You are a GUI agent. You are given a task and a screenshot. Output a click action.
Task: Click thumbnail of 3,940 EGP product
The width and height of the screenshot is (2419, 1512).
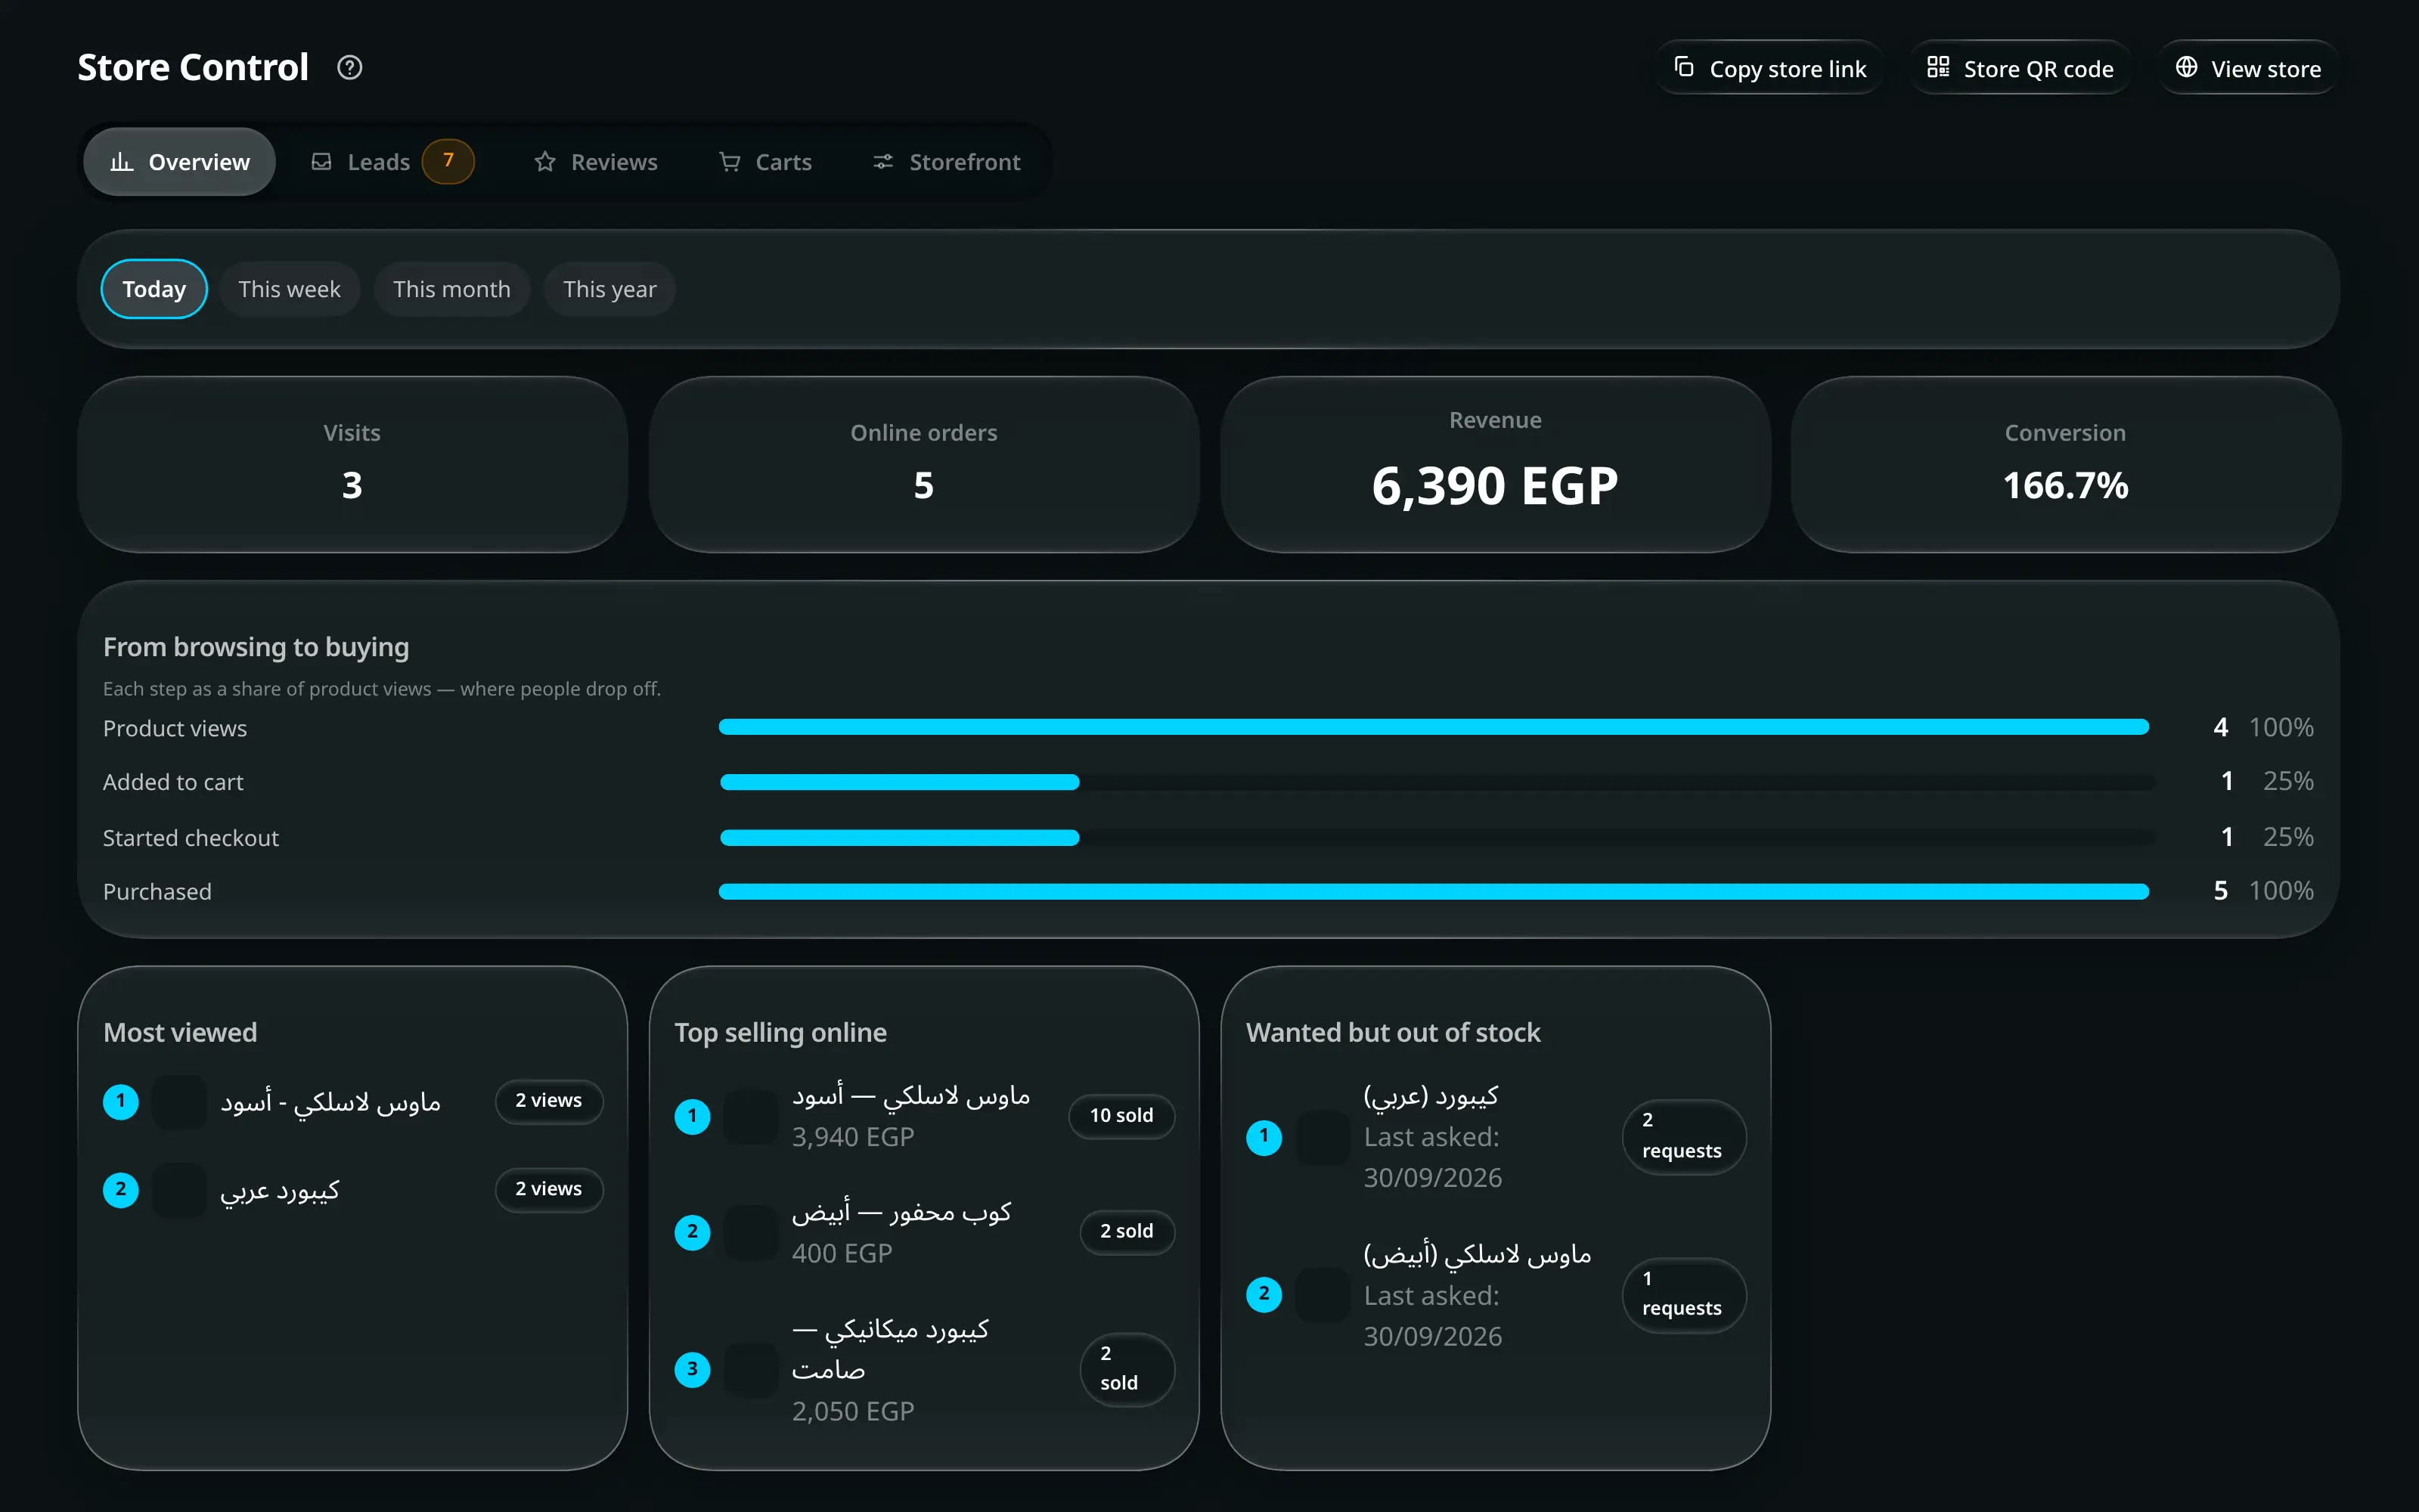pyautogui.click(x=751, y=1116)
